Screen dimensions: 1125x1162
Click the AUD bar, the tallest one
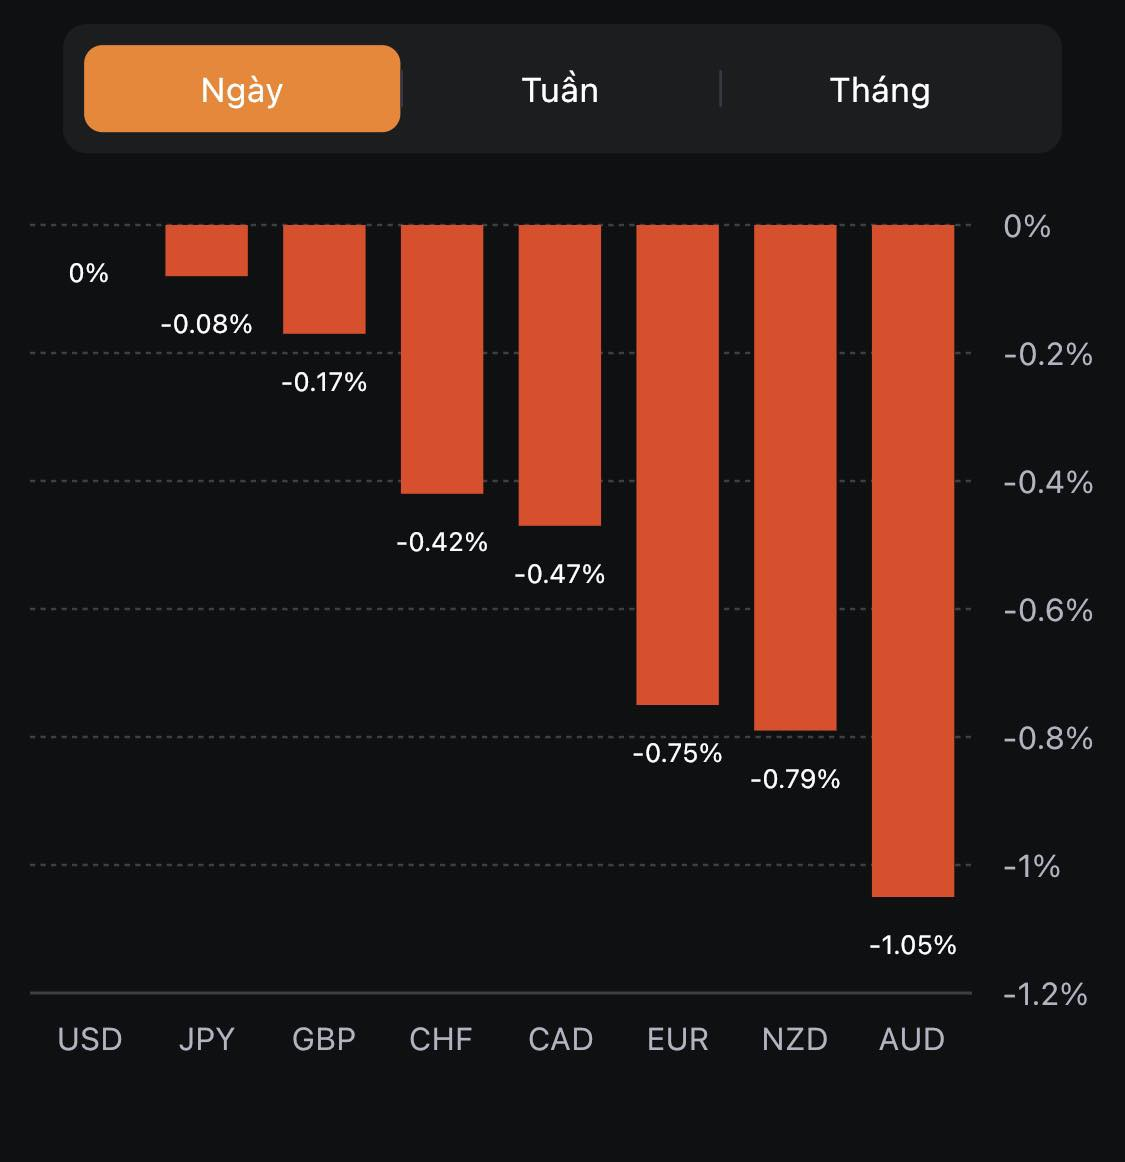coord(913,560)
